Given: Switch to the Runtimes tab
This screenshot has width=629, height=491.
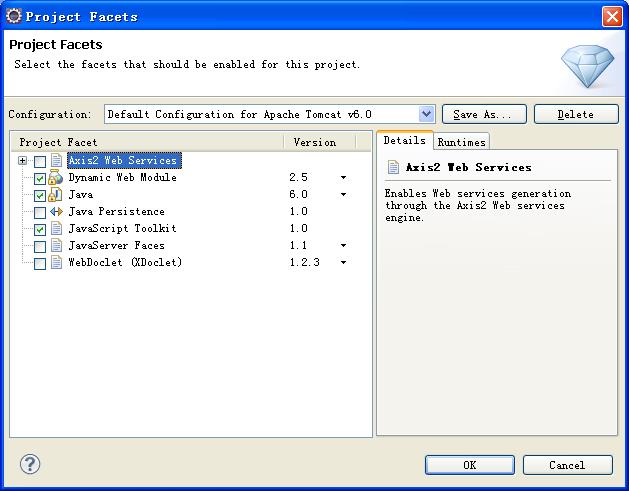Looking at the screenshot, I should tap(461, 142).
